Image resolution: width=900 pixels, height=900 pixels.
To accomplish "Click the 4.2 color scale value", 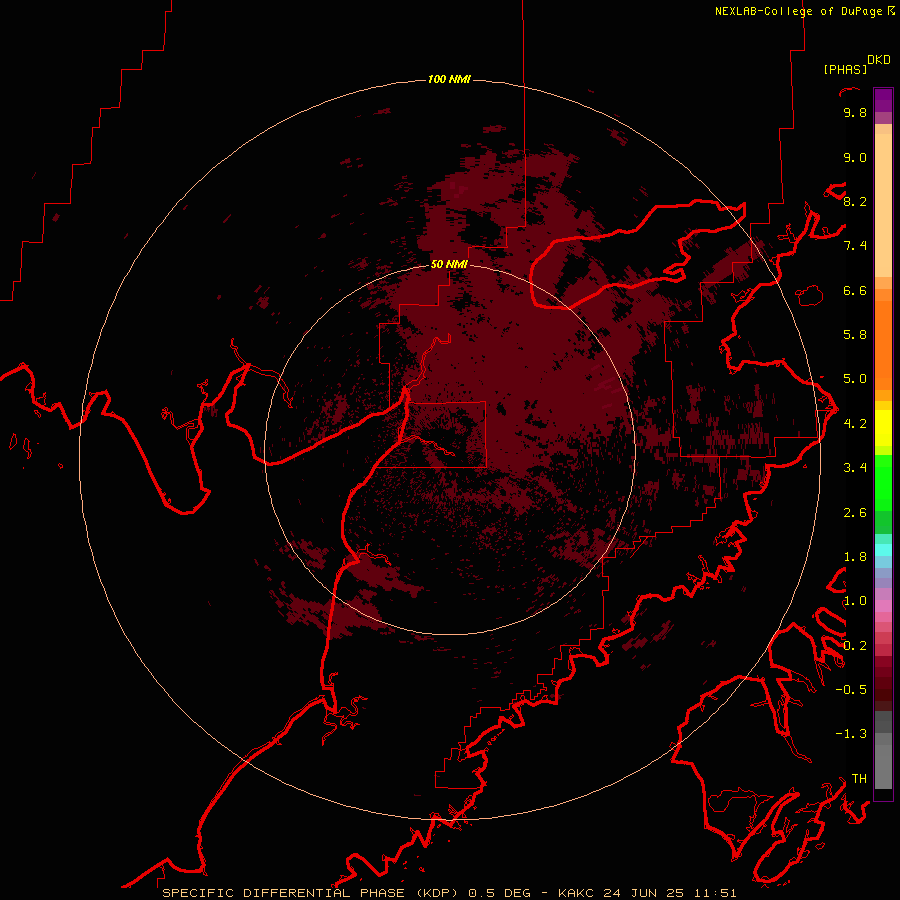I will point(855,424).
